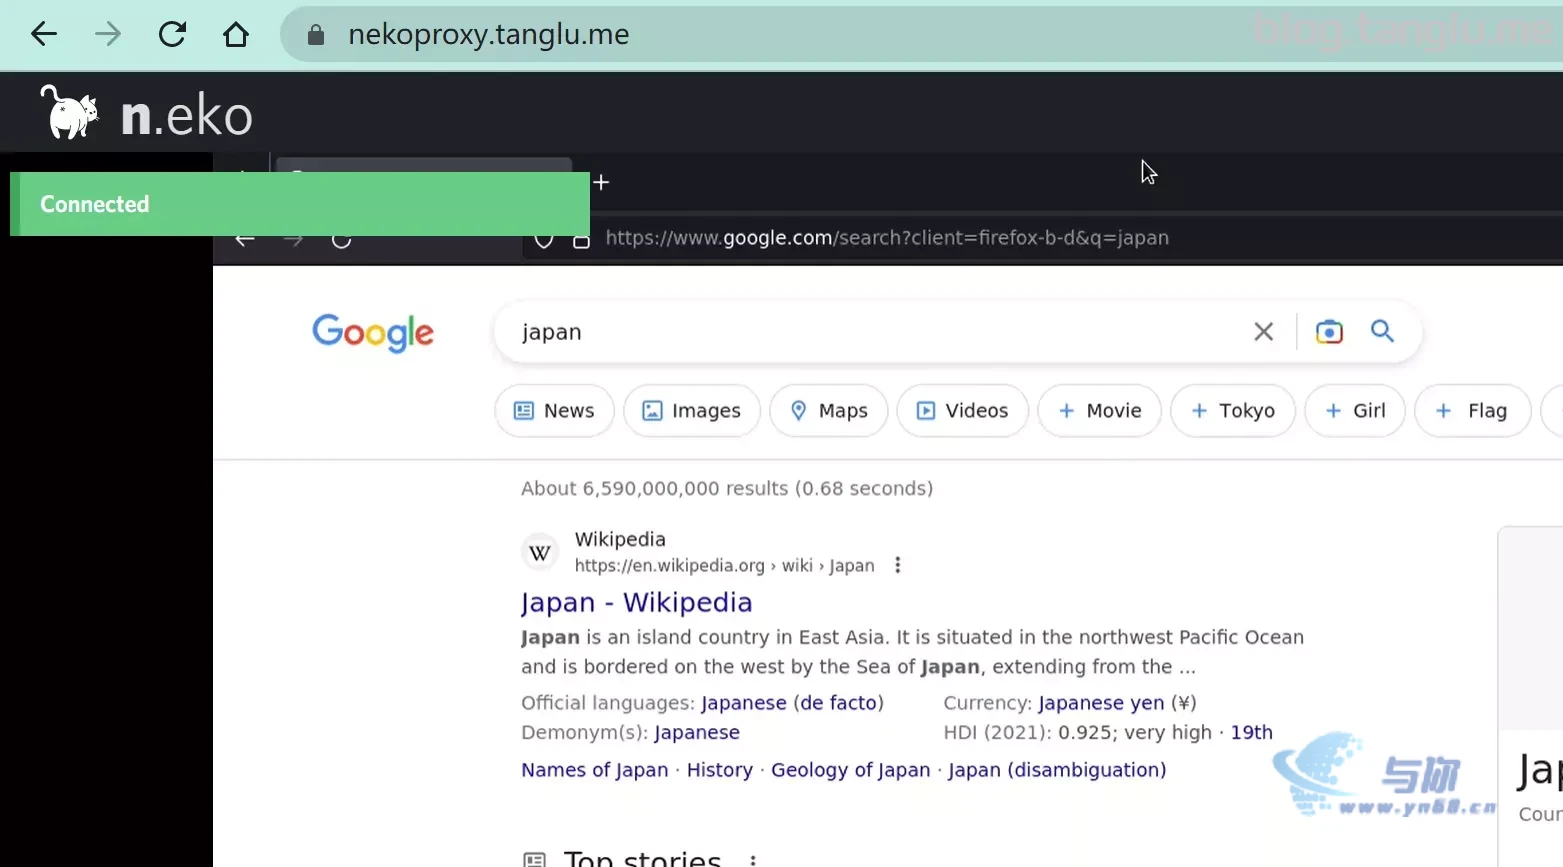The width and height of the screenshot is (1563, 867).
Task: Open Firefox tracking protection shield
Action: pyautogui.click(x=544, y=240)
